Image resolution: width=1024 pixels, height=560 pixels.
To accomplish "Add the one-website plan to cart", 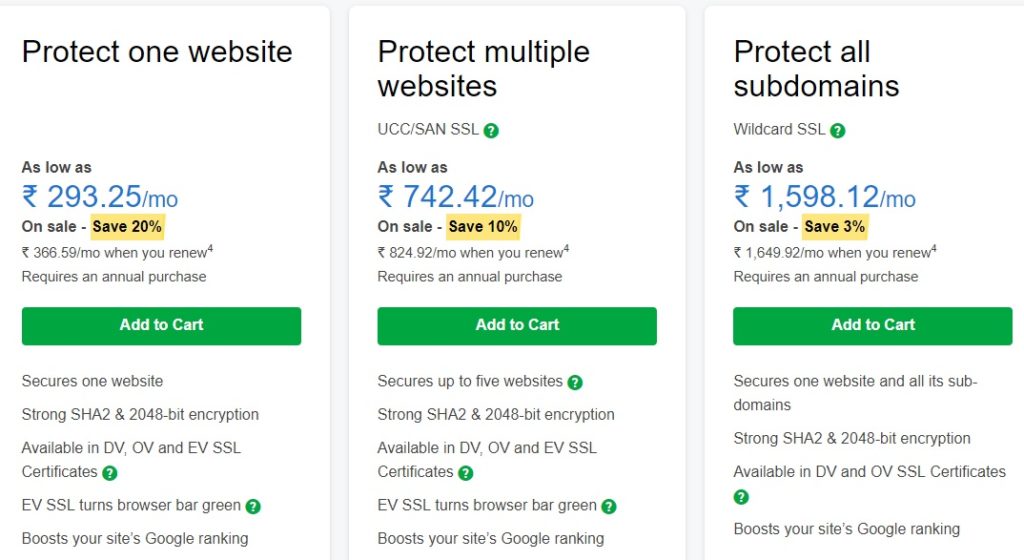I will tap(161, 325).
